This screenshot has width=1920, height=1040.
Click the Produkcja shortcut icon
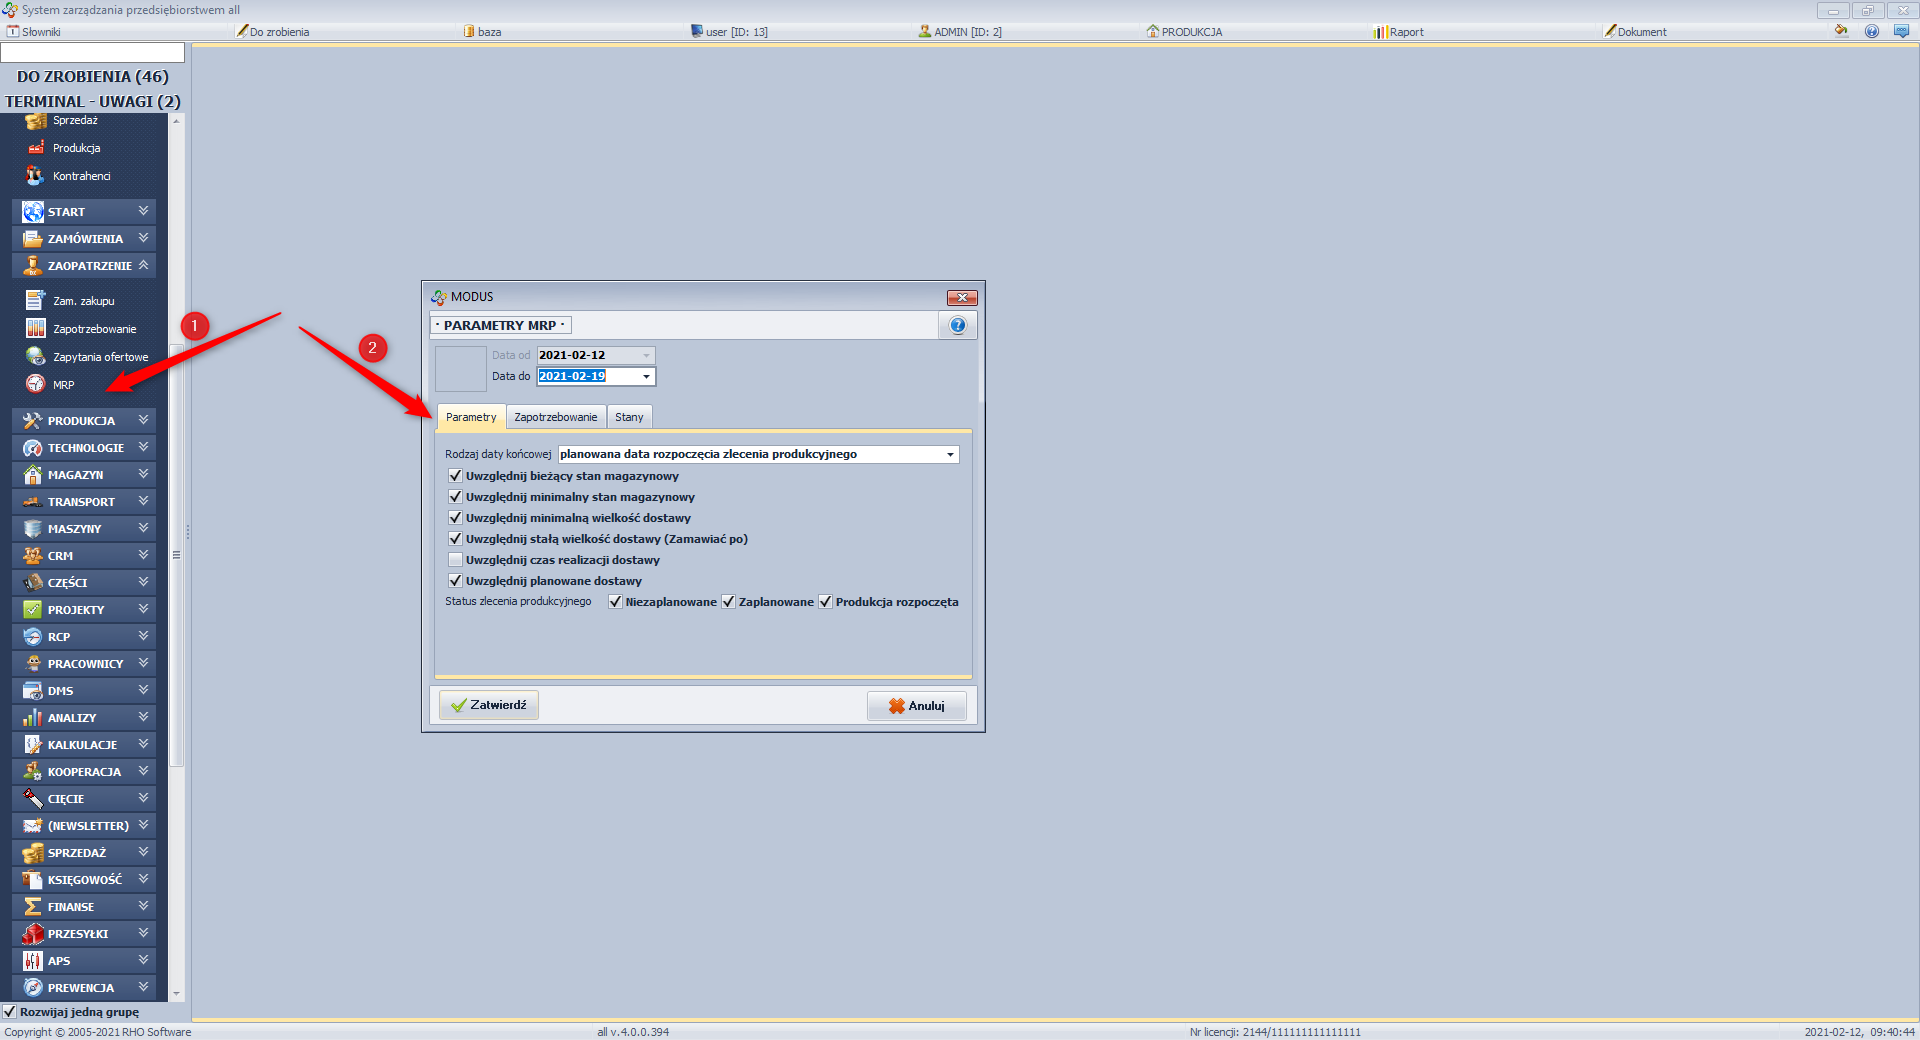(x=36, y=148)
